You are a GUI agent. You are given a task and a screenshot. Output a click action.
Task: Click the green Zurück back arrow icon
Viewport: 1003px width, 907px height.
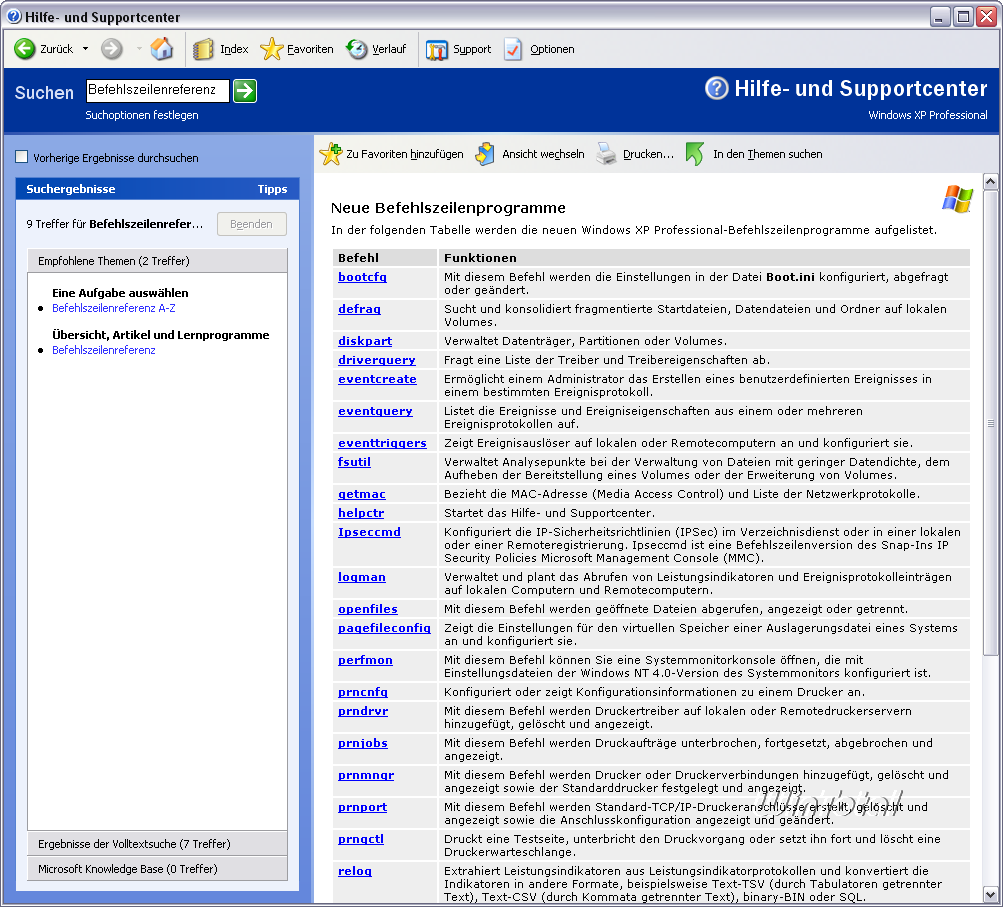24,49
